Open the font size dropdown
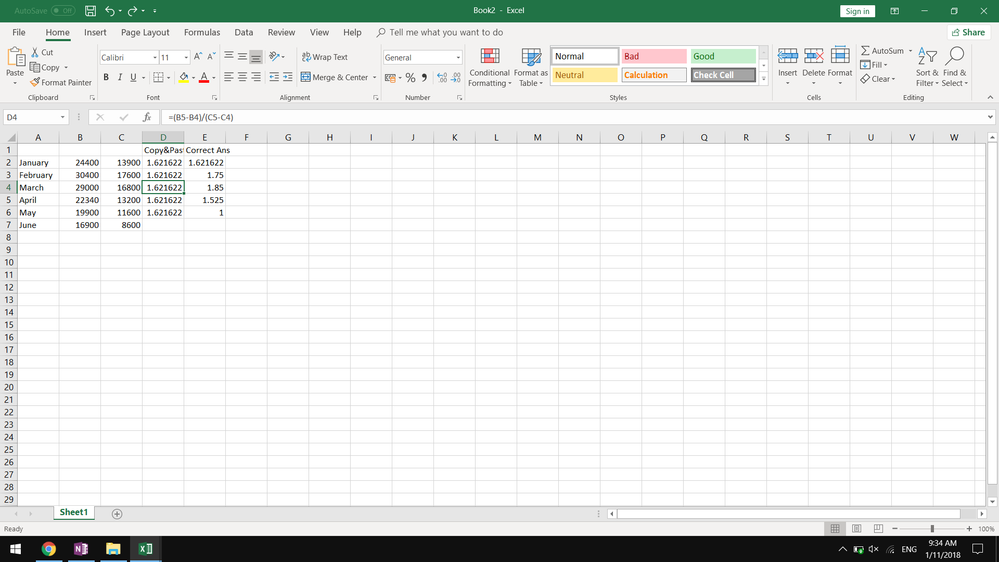The image size is (999, 562). coord(186,57)
